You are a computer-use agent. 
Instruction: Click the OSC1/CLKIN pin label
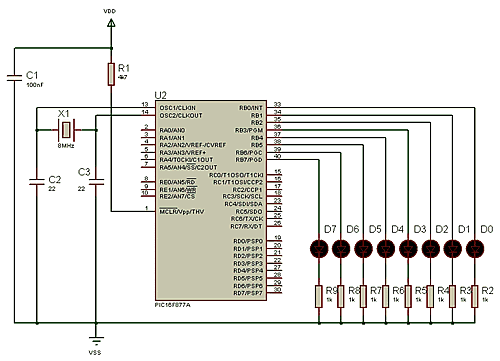pyautogui.click(x=178, y=108)
